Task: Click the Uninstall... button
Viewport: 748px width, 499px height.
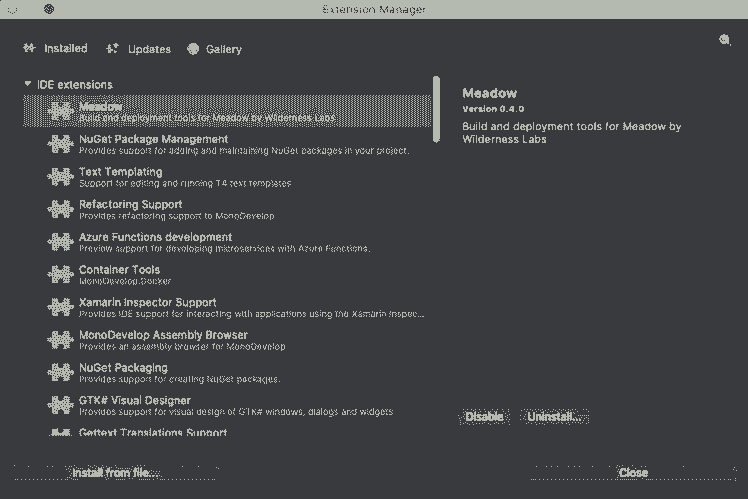Action: pos(555,416)
